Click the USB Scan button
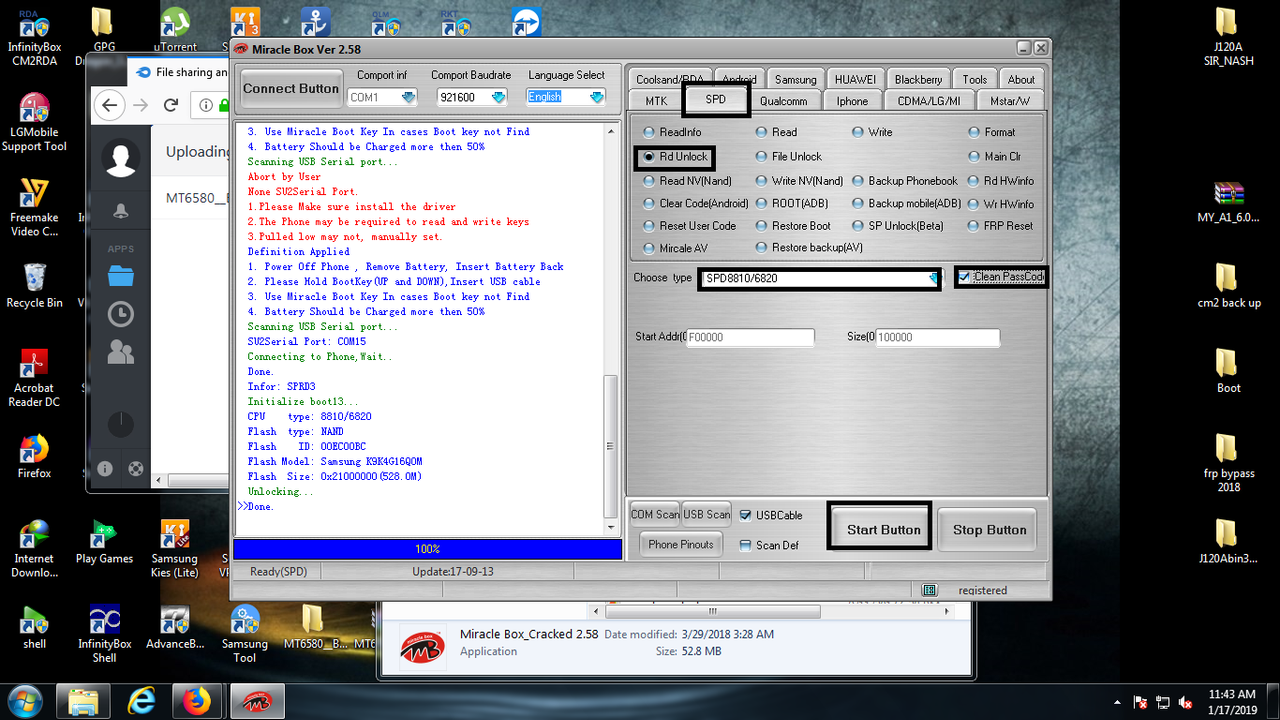This screenshot has height=720, width=1280. pos(706,515)
